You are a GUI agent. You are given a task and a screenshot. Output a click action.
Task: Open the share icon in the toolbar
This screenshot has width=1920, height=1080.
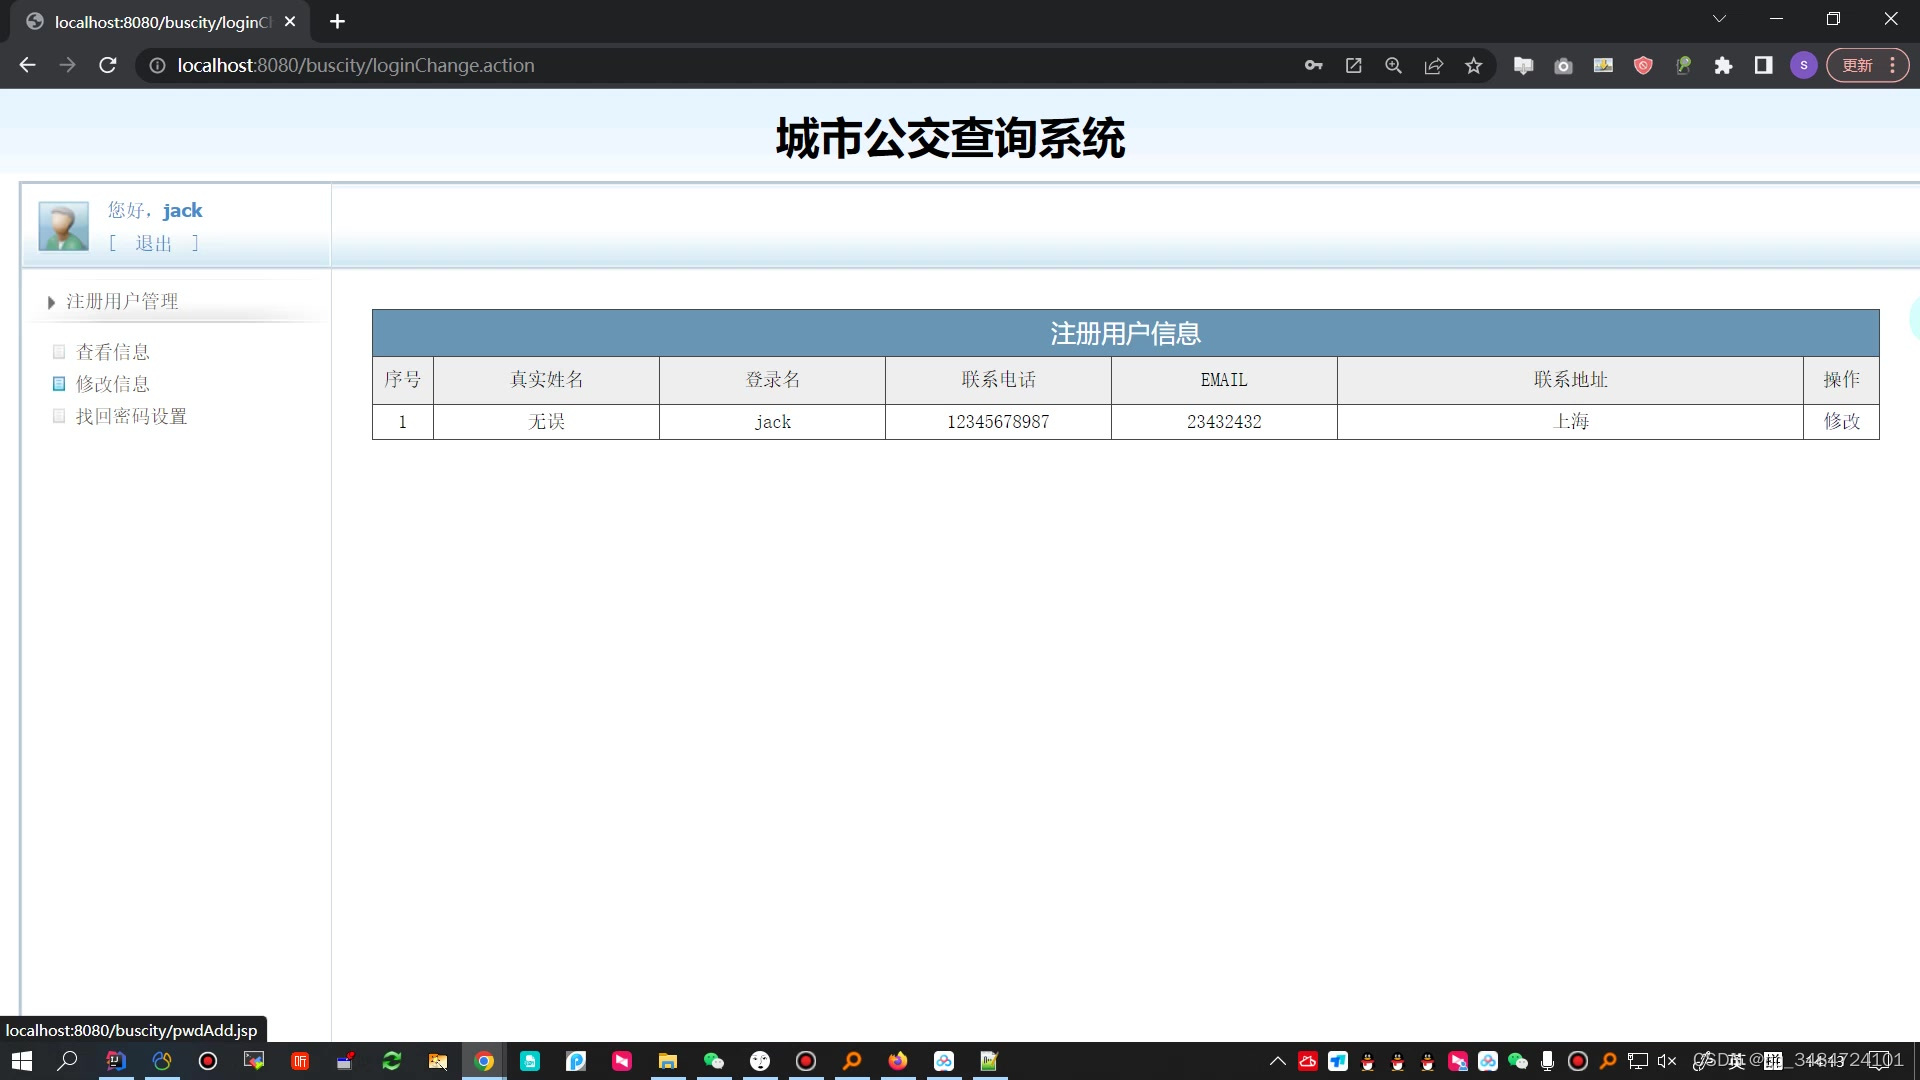[x=1434, y=65]
